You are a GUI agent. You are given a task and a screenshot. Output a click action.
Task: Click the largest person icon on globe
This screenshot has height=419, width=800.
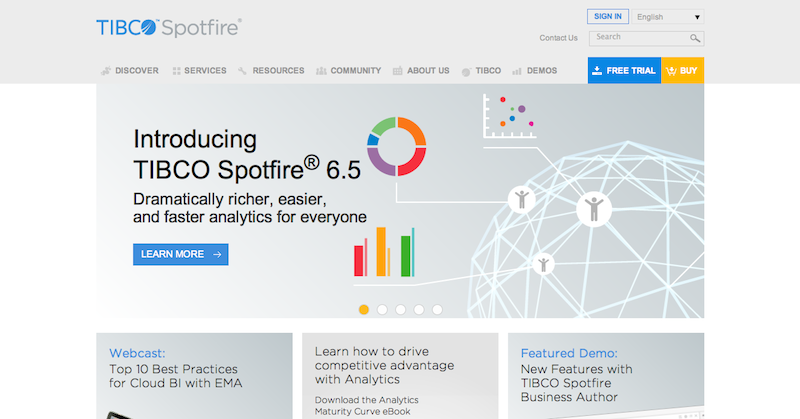(x=594, y=209)
